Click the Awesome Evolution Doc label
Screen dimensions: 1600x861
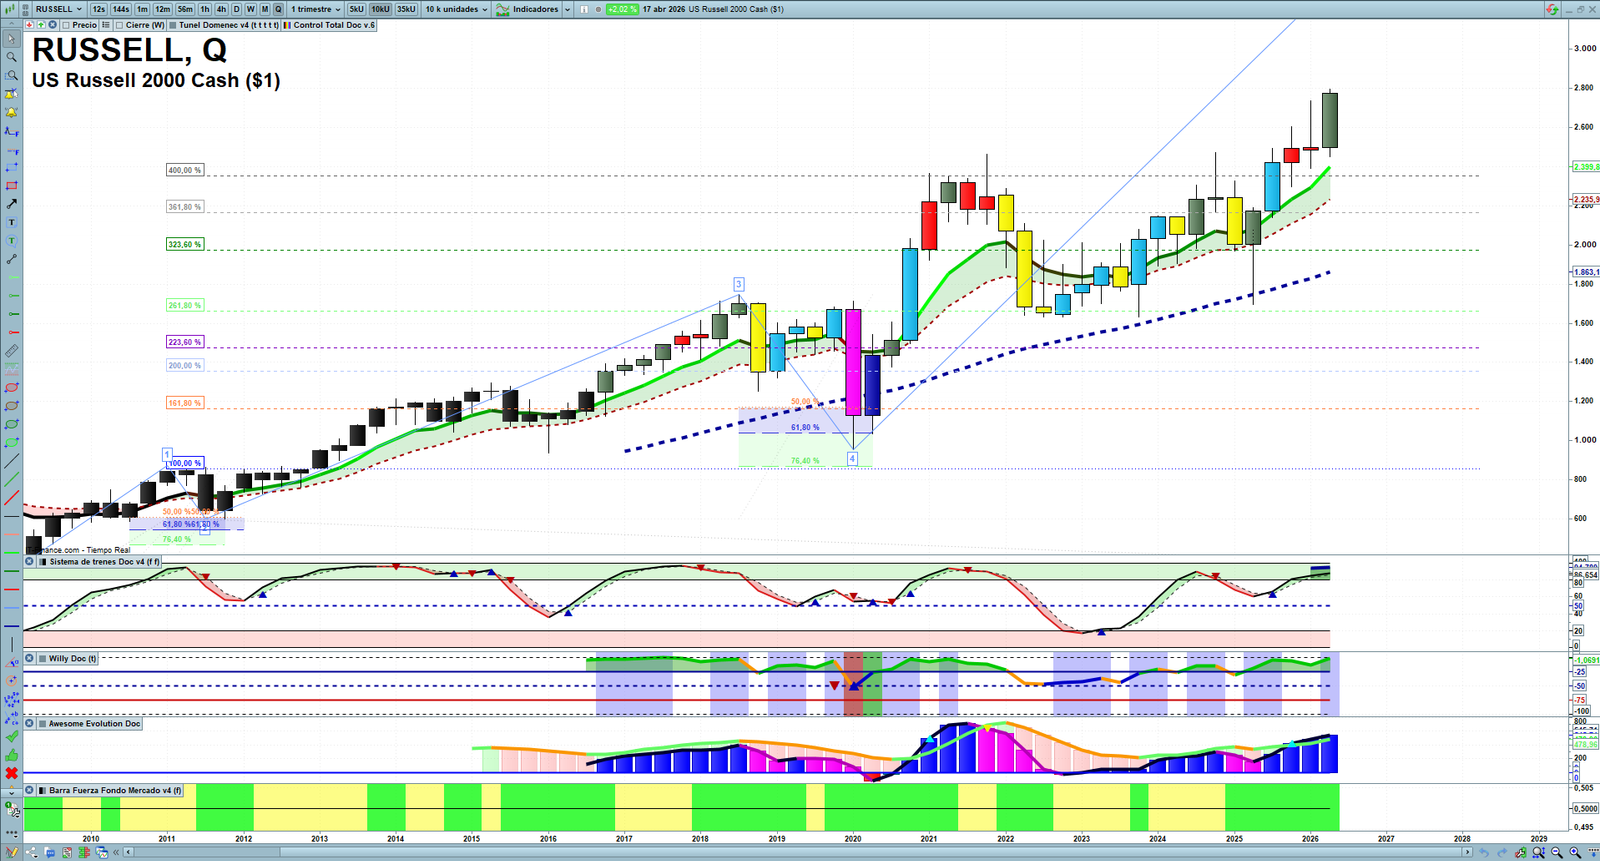pyautogui.click(x=95, y=724)
